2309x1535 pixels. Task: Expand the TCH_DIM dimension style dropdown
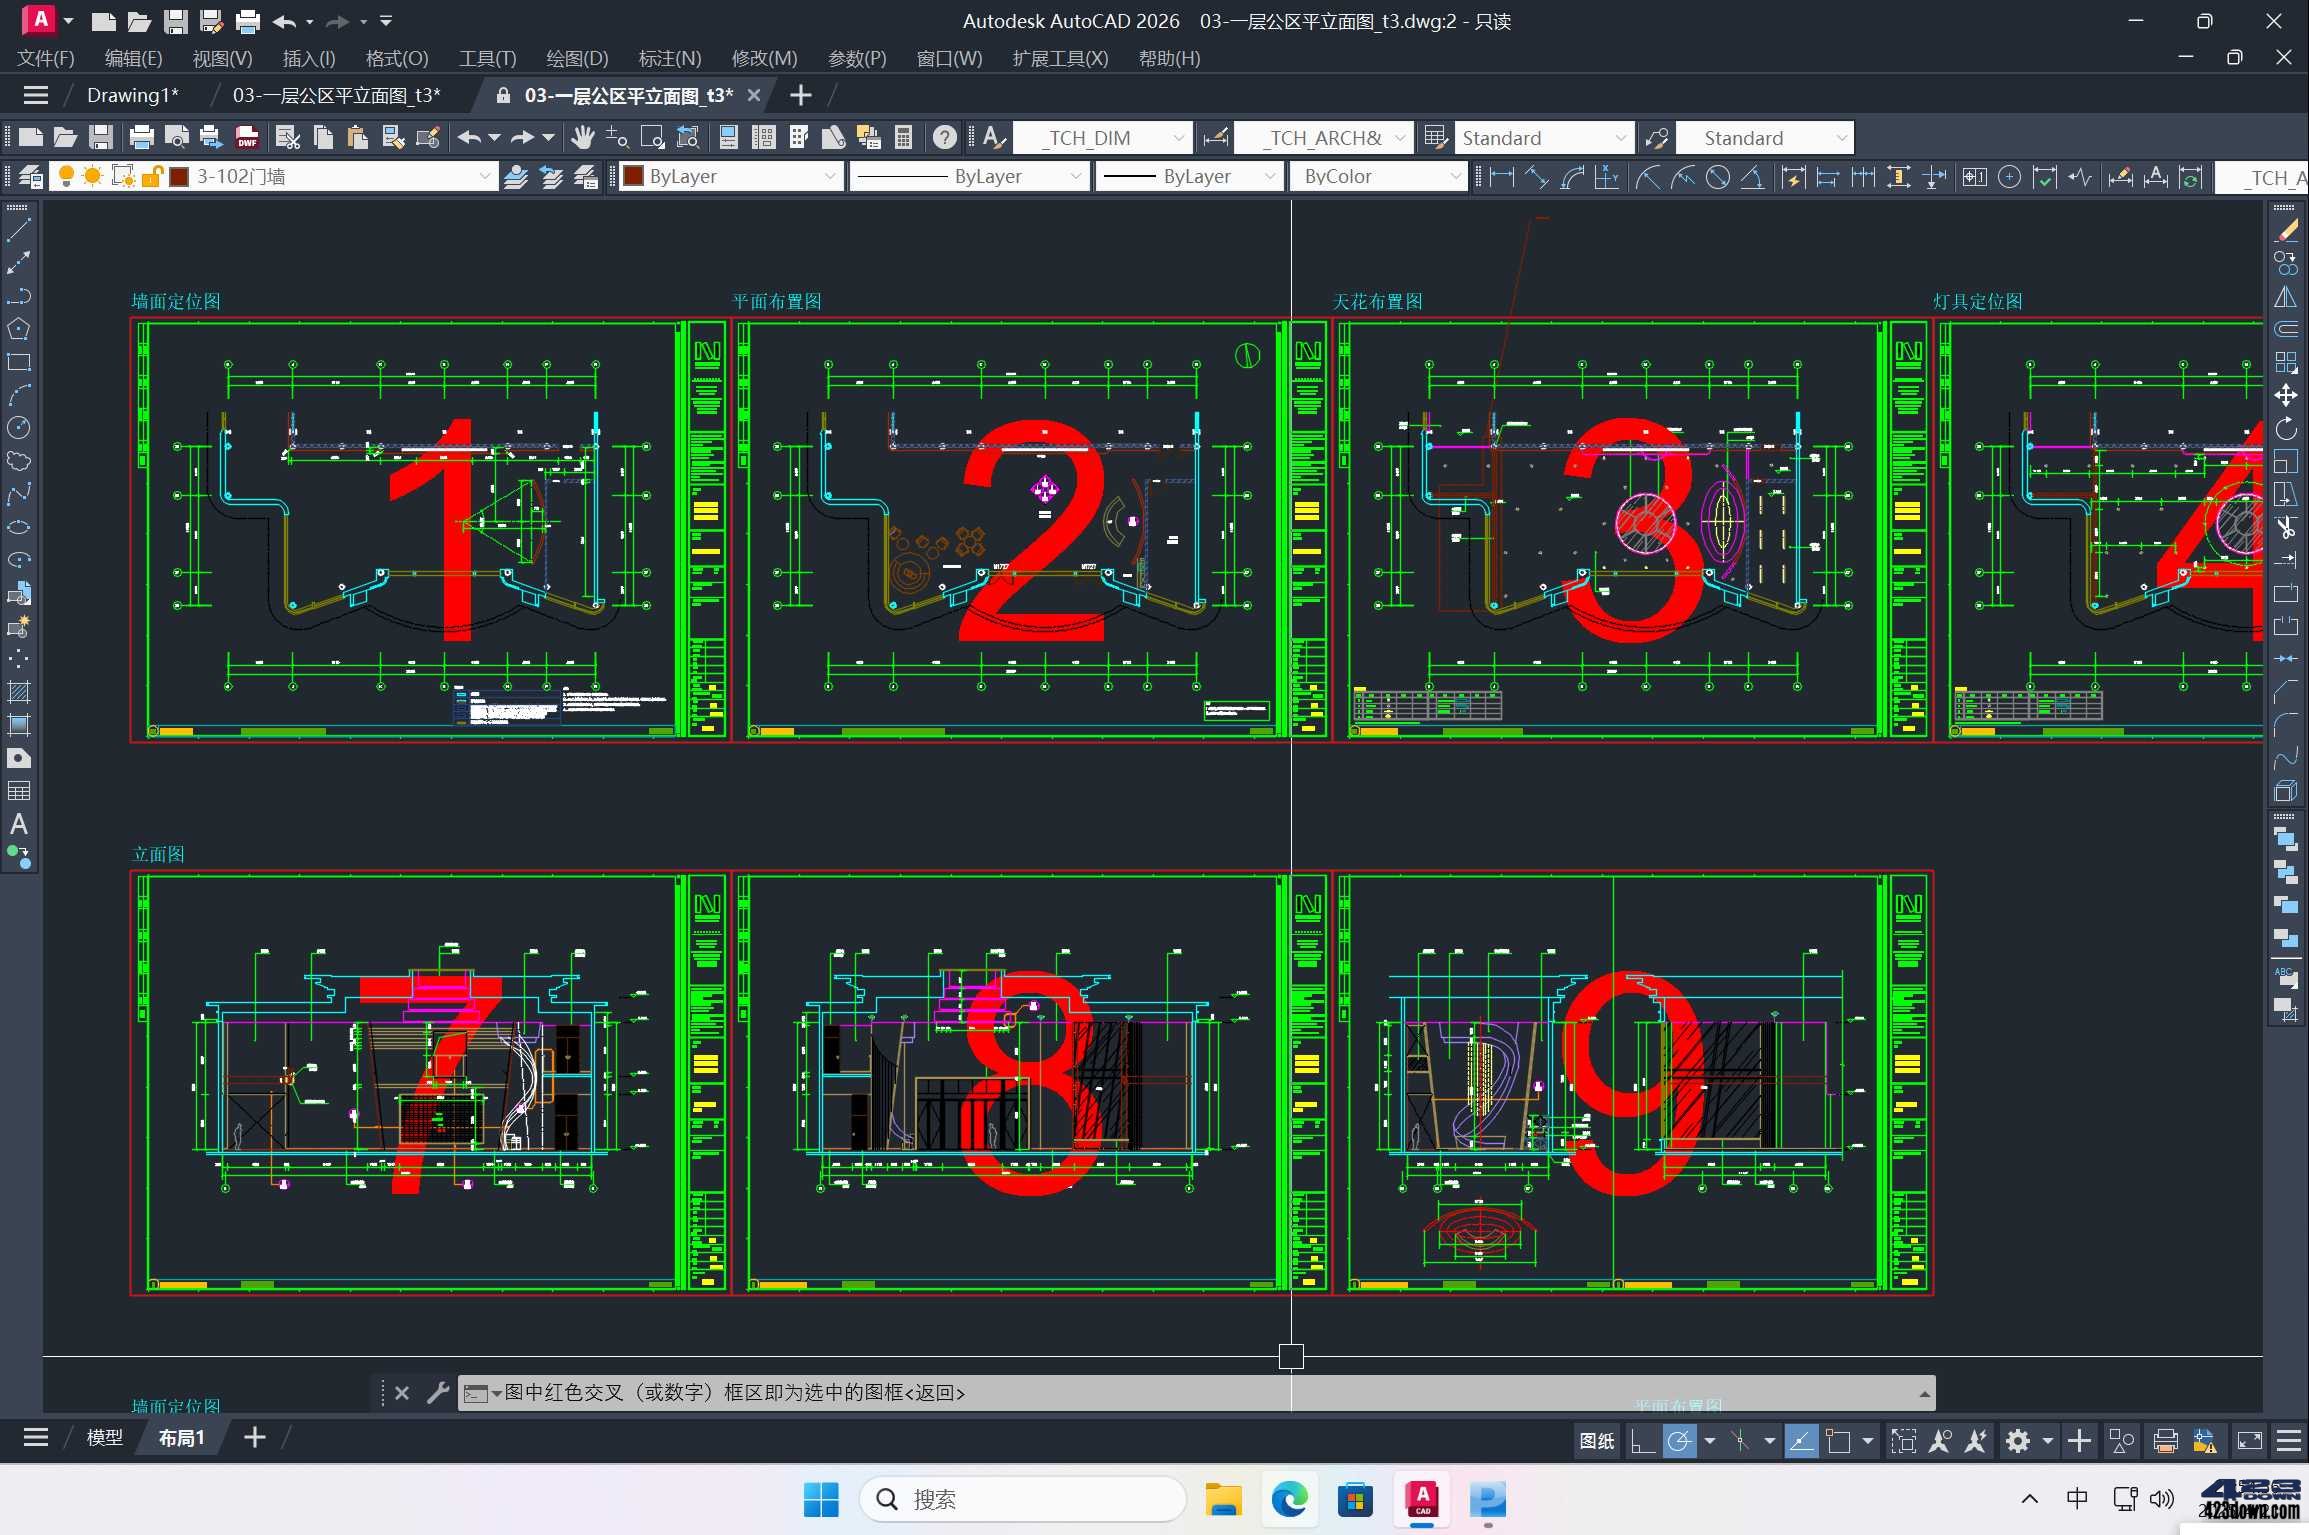coord(1179,138)
